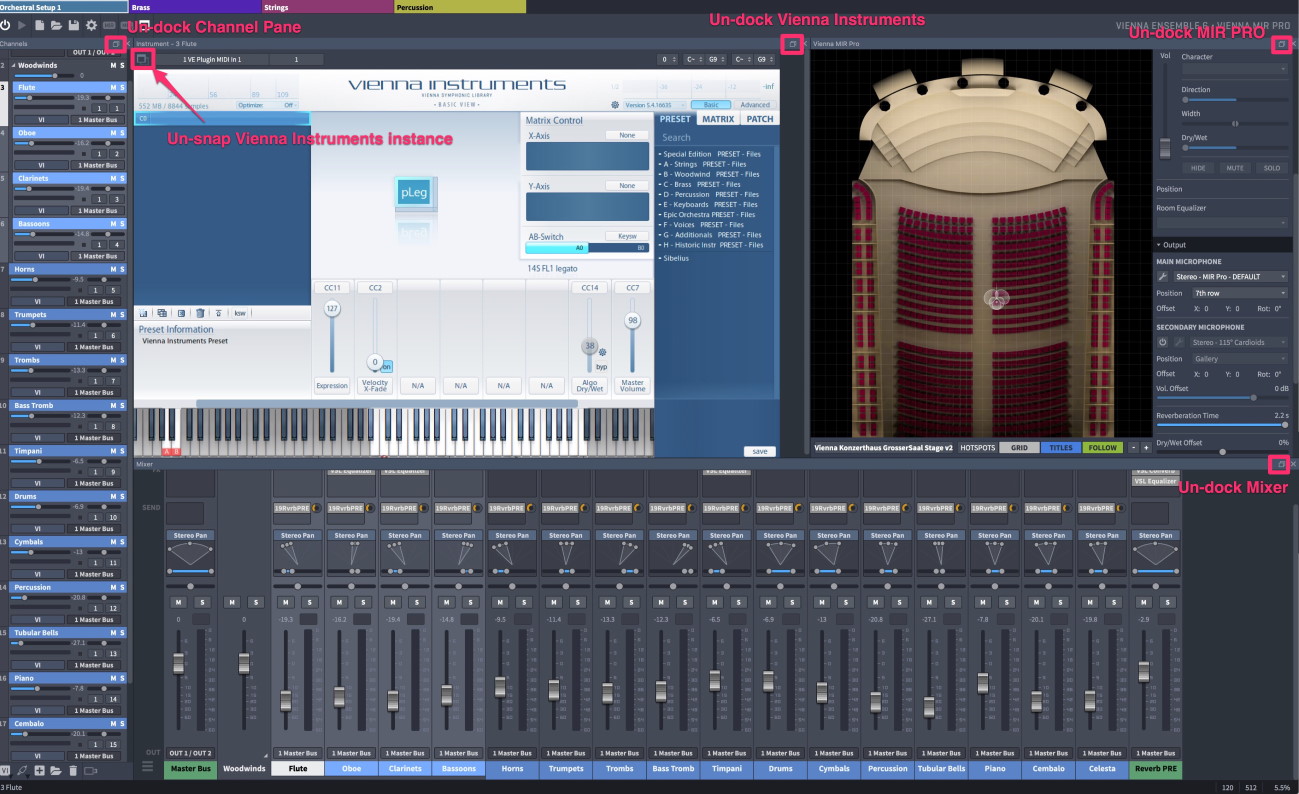Open preferences with the gear icon

[x=91, y=25]
